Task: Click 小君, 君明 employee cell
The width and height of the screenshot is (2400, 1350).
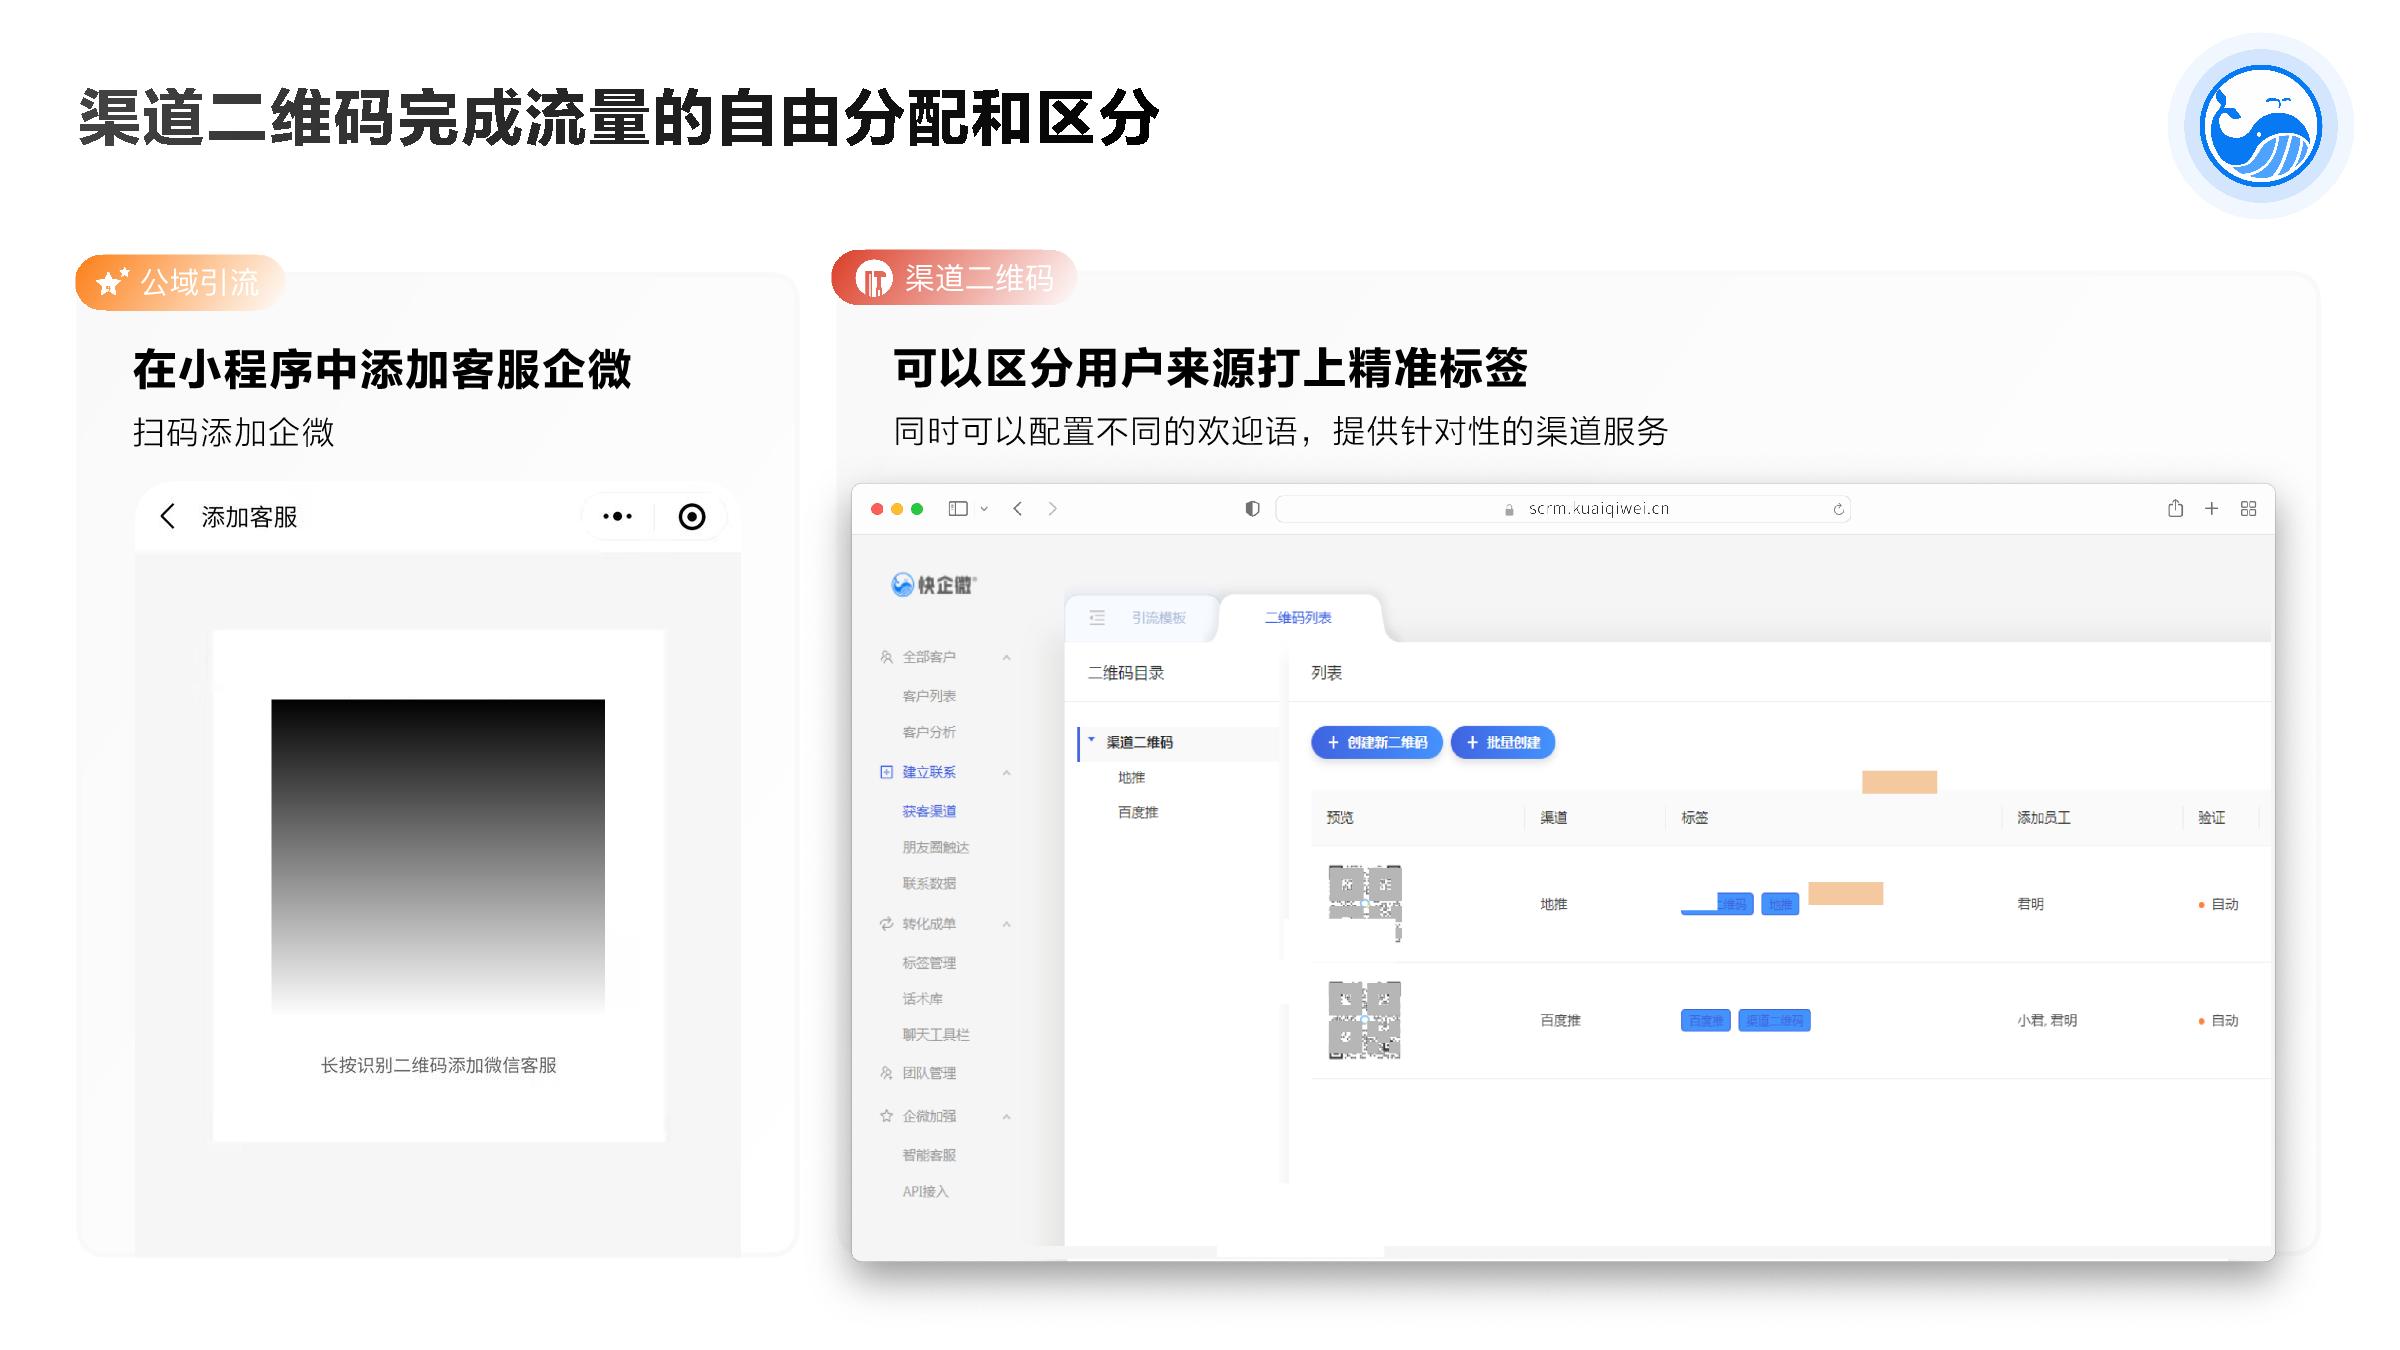Action: 2047,1021
